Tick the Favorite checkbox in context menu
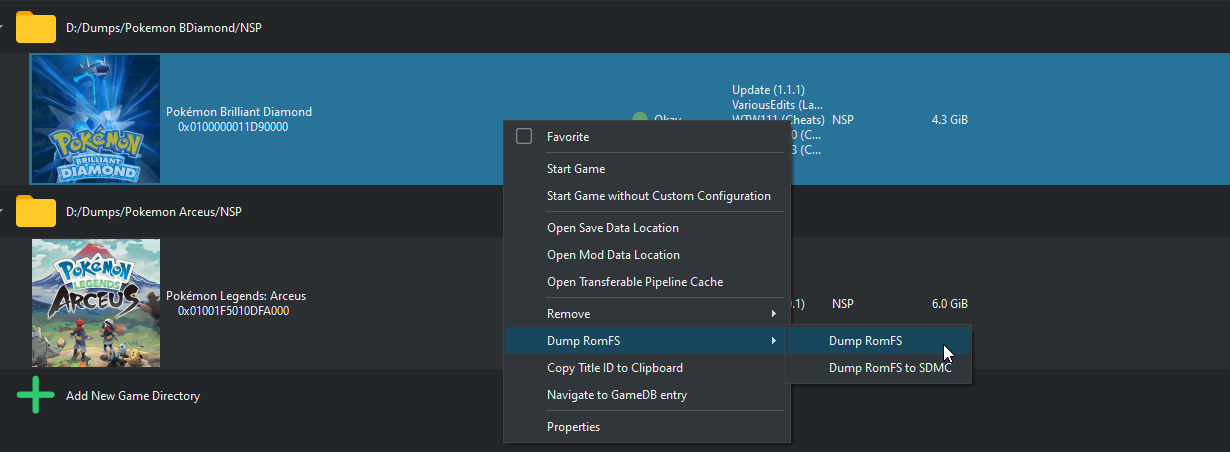 pos(524,136)
